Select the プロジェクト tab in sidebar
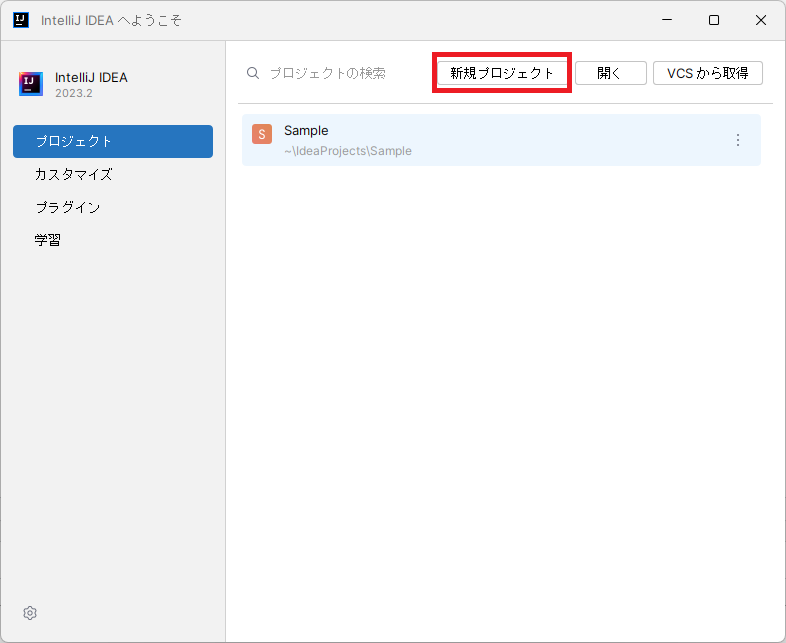Screen dimensions: 786x643 [113, 141]
